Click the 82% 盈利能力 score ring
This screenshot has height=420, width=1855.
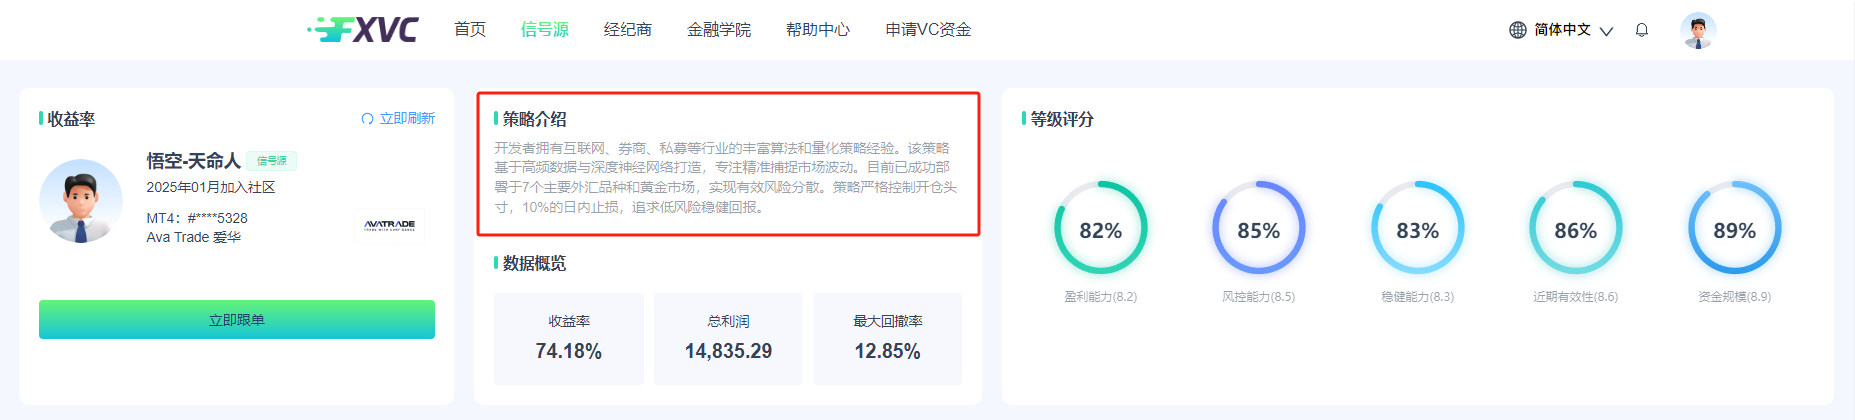[x=1100, y=228]
